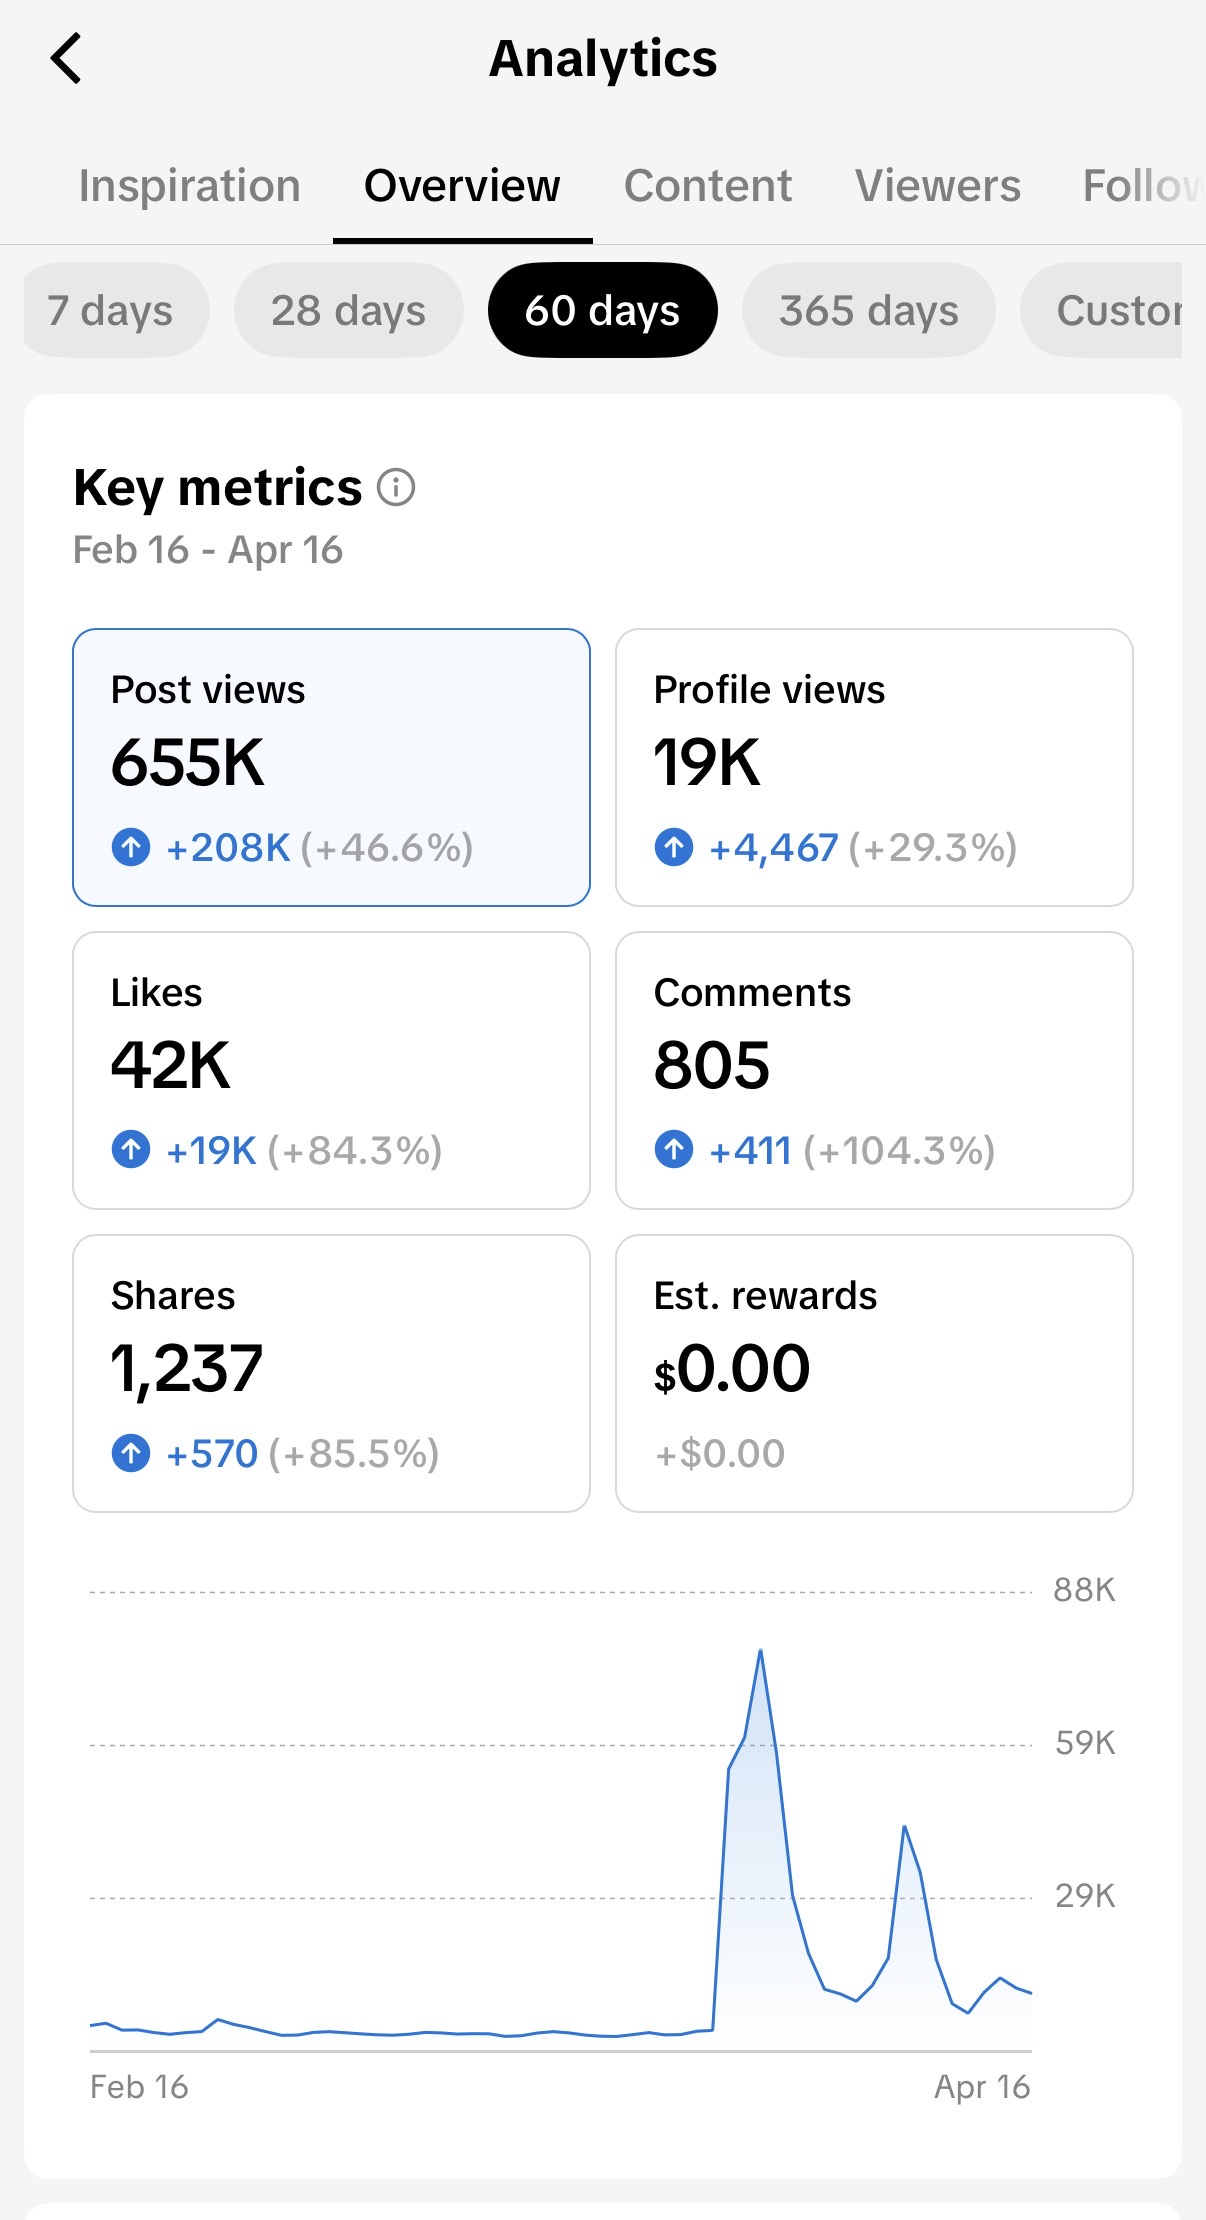Tap Likes up-arrow trend icon
This screenshot has height=2220, width=1206.
point(131,1150)
